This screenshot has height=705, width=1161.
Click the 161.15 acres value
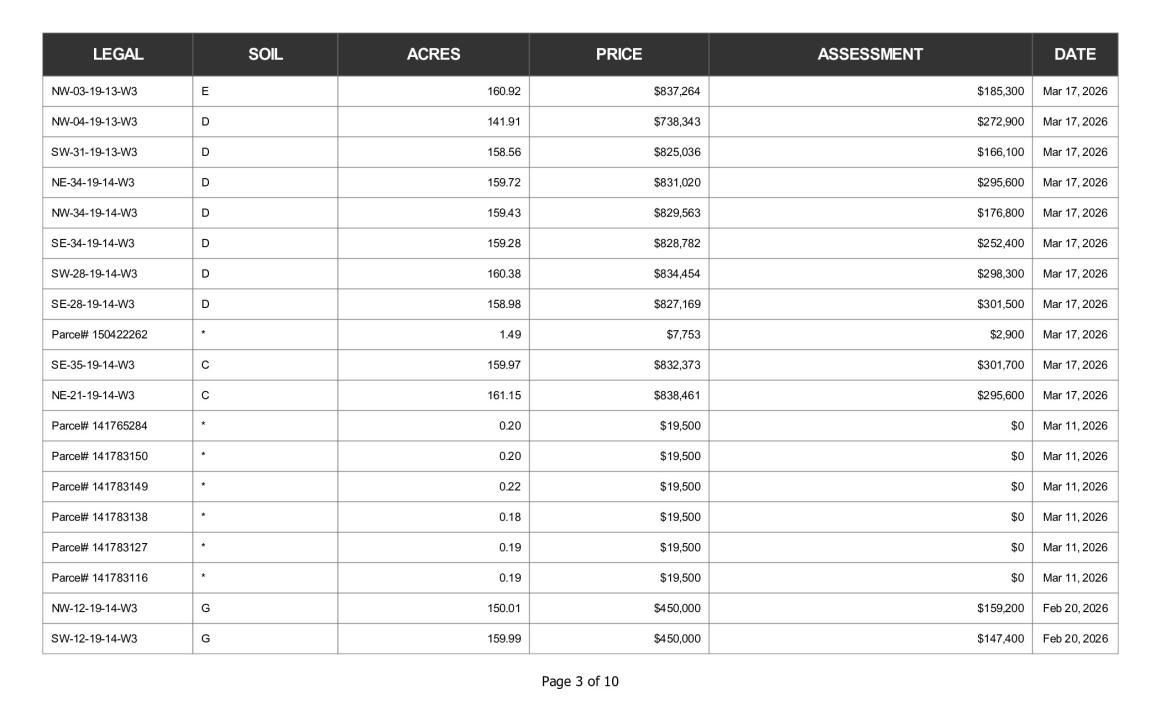tap(503, 395)
